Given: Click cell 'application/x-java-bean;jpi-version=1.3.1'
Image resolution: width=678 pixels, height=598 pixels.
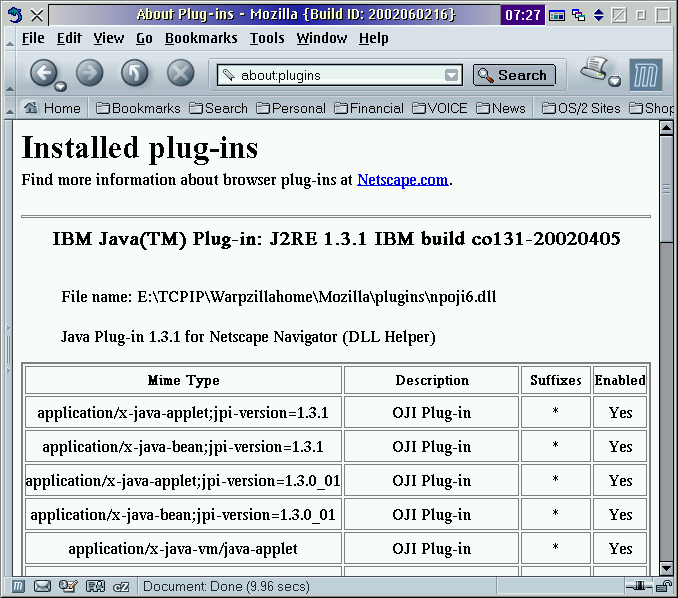Looking at the screenshot, I should [183, 446].
